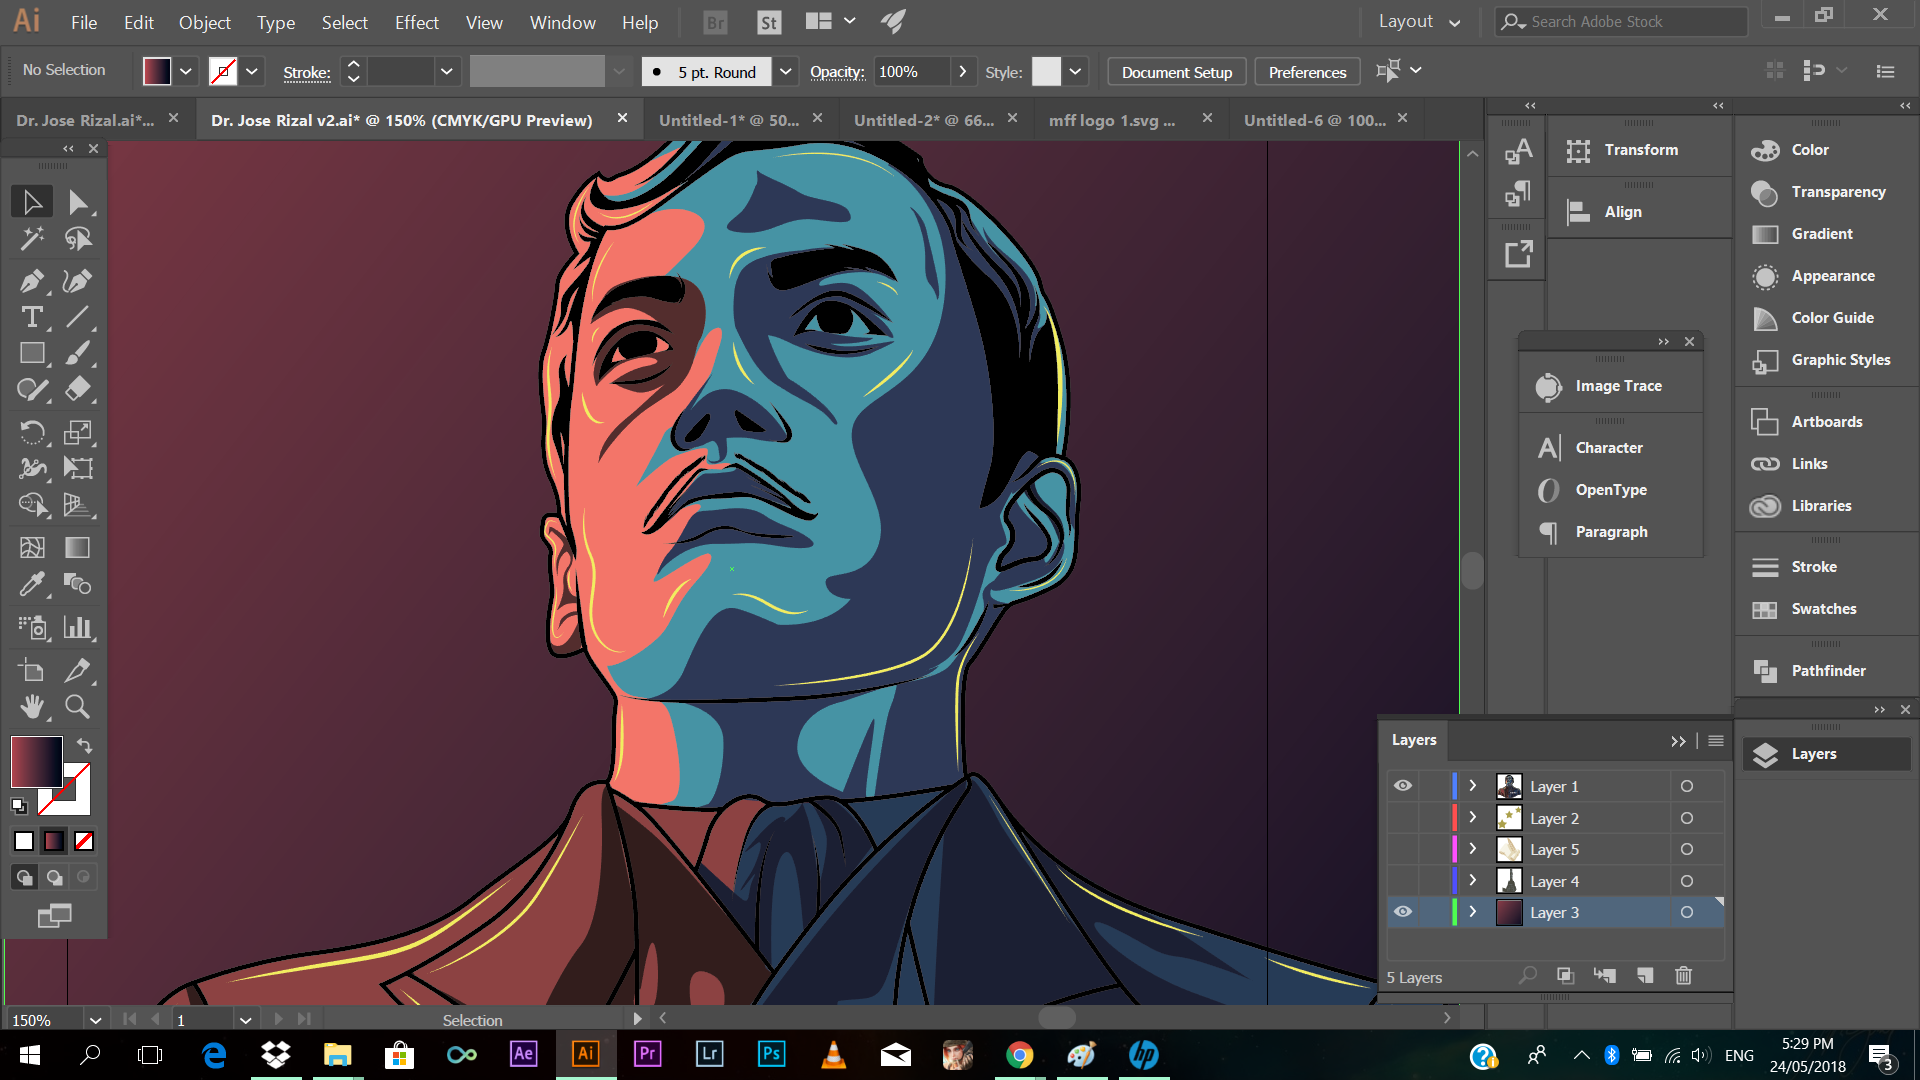1920x1080 pixels.
Task: Open brush definition dropdown 5 pt. Round
Action: pyautogui.click(x=786, y=71)
